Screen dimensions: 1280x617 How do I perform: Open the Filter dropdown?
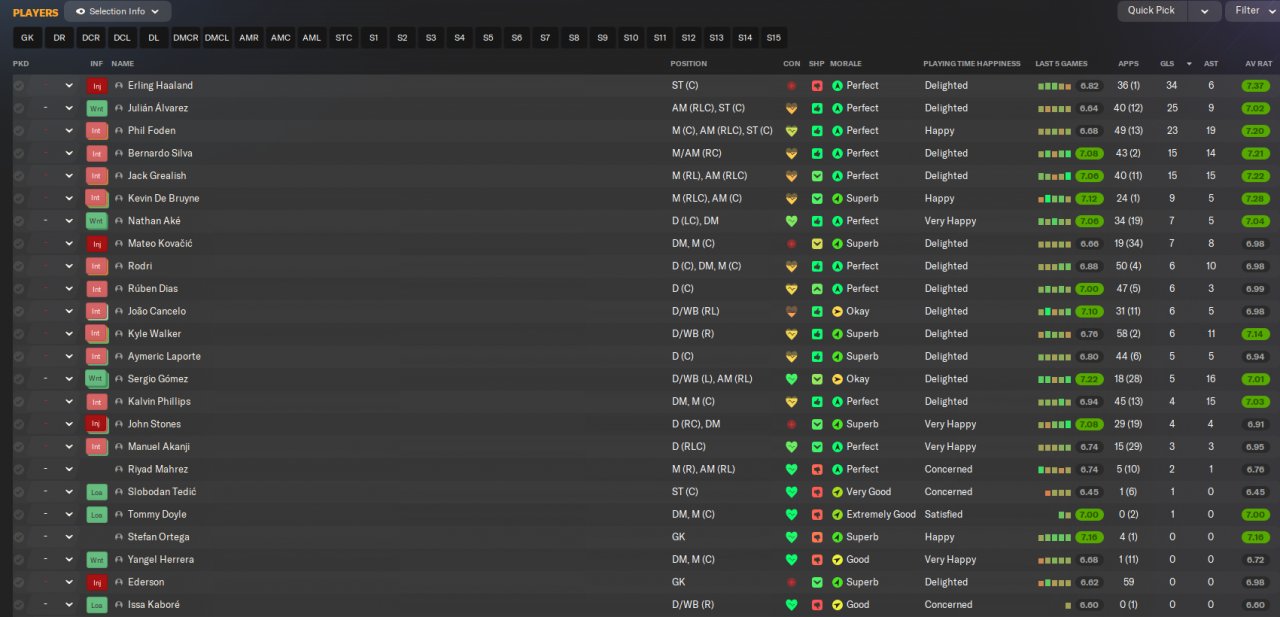[1254, 11]
